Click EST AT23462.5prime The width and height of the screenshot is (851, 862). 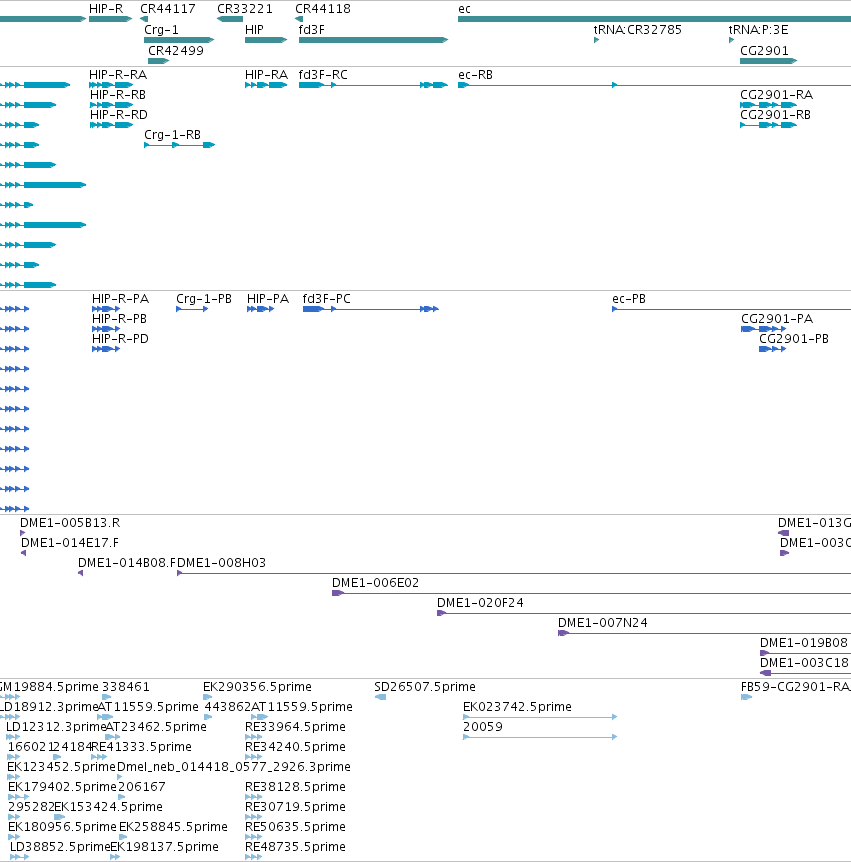coord(113,737)
